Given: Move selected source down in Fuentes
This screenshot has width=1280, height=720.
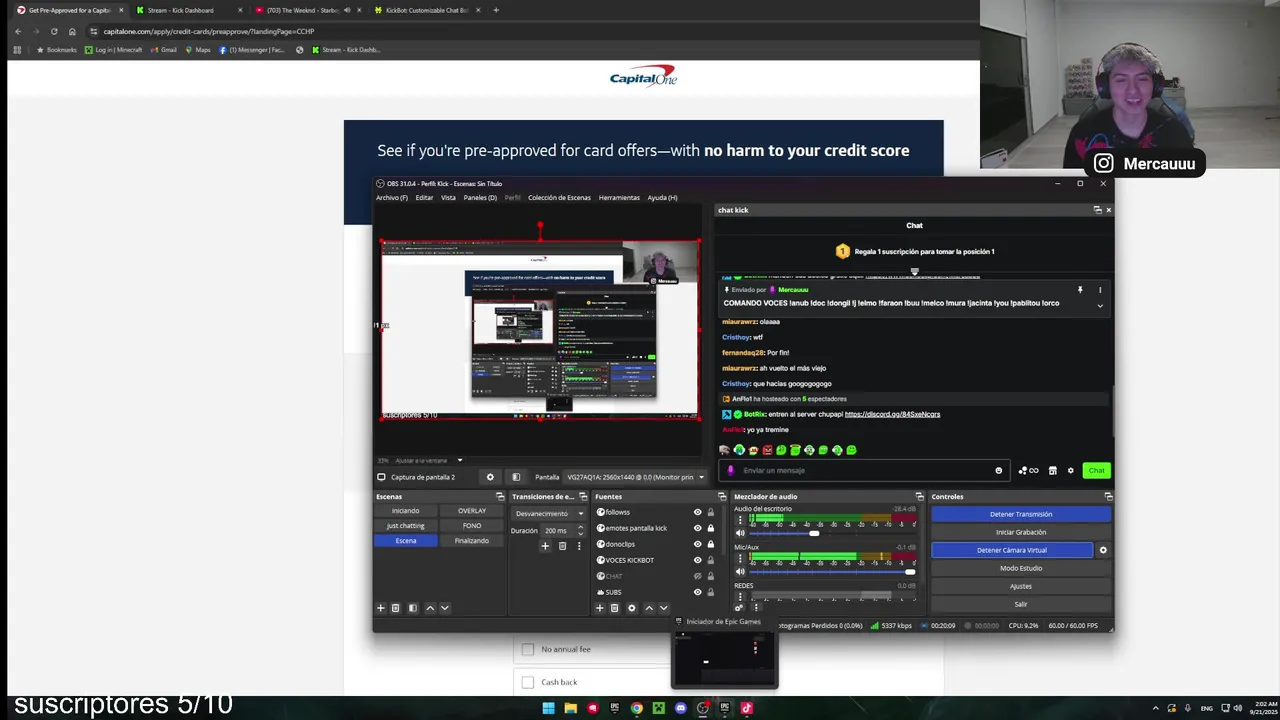Looking at the screenshot, I should pyautogui.click(x=663, y=608).
